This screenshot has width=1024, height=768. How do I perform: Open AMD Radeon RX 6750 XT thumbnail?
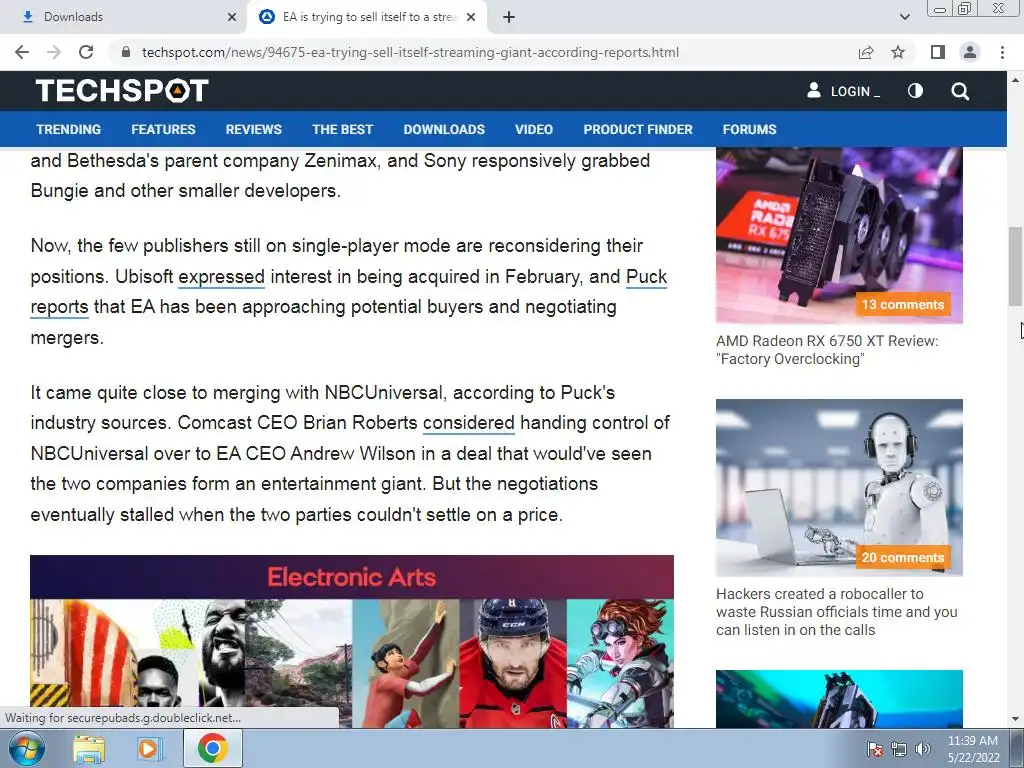point(839,235)
